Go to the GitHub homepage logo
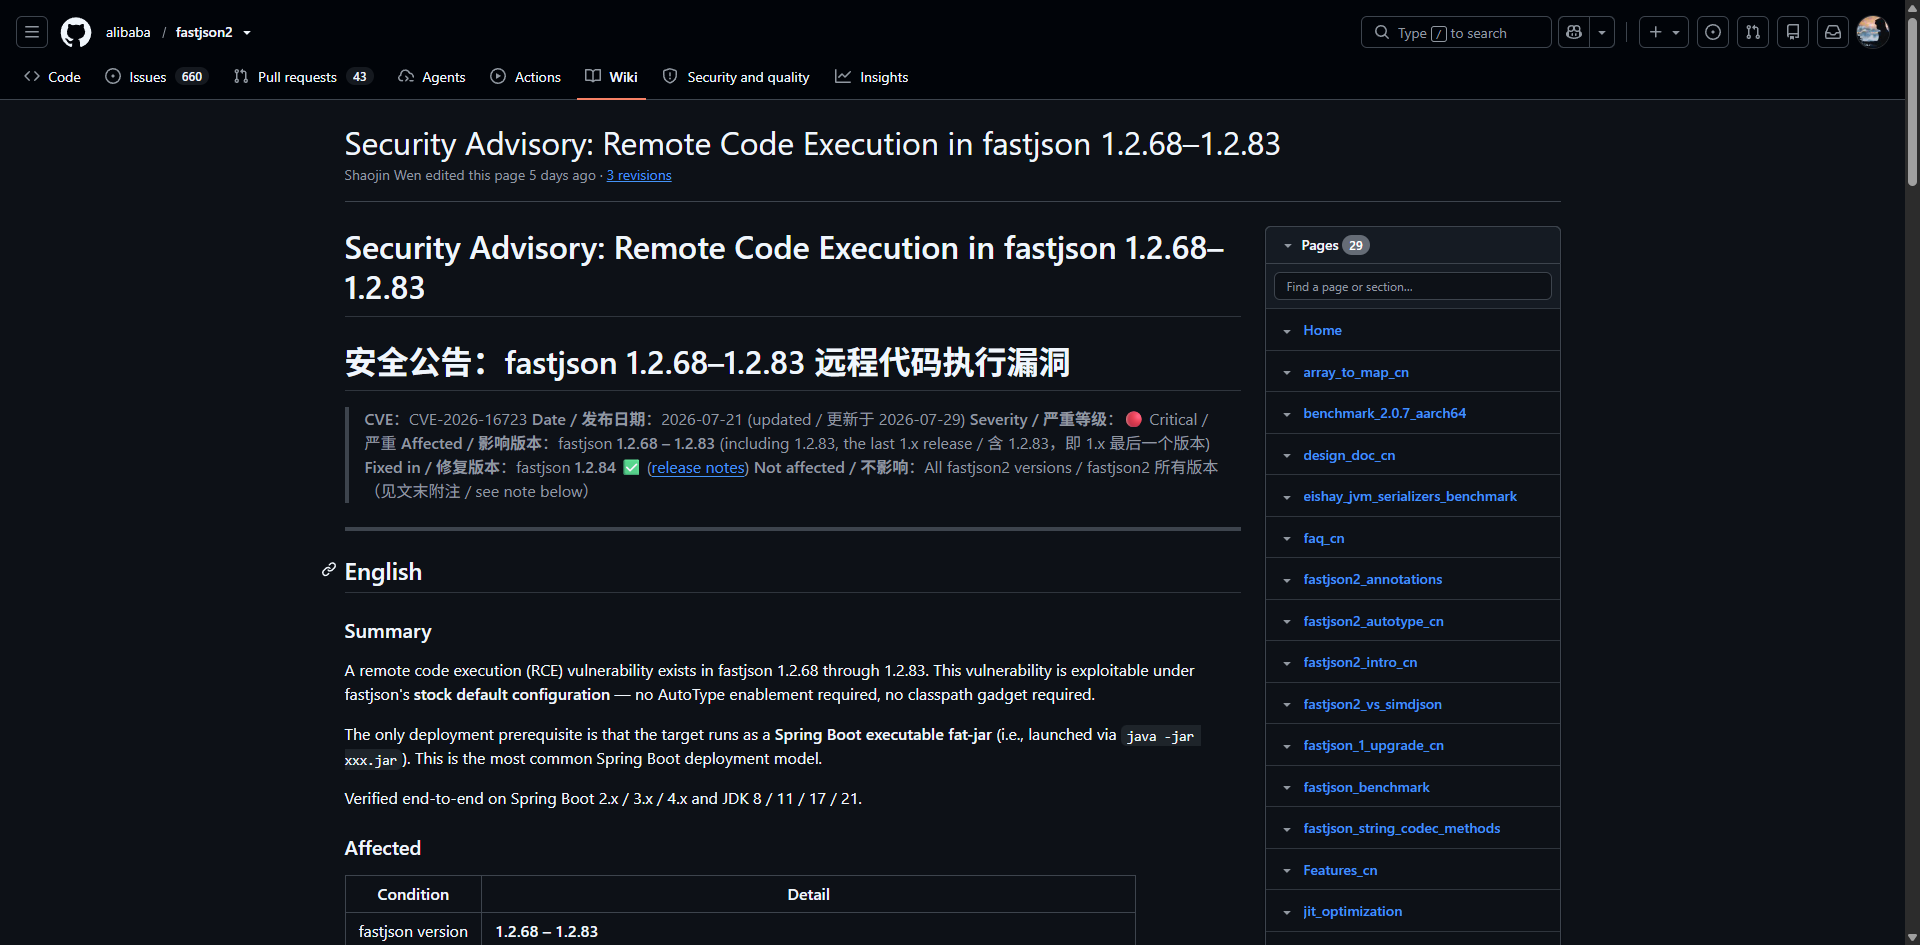The width and height of the screenshot is (1920, 945). 76,32
